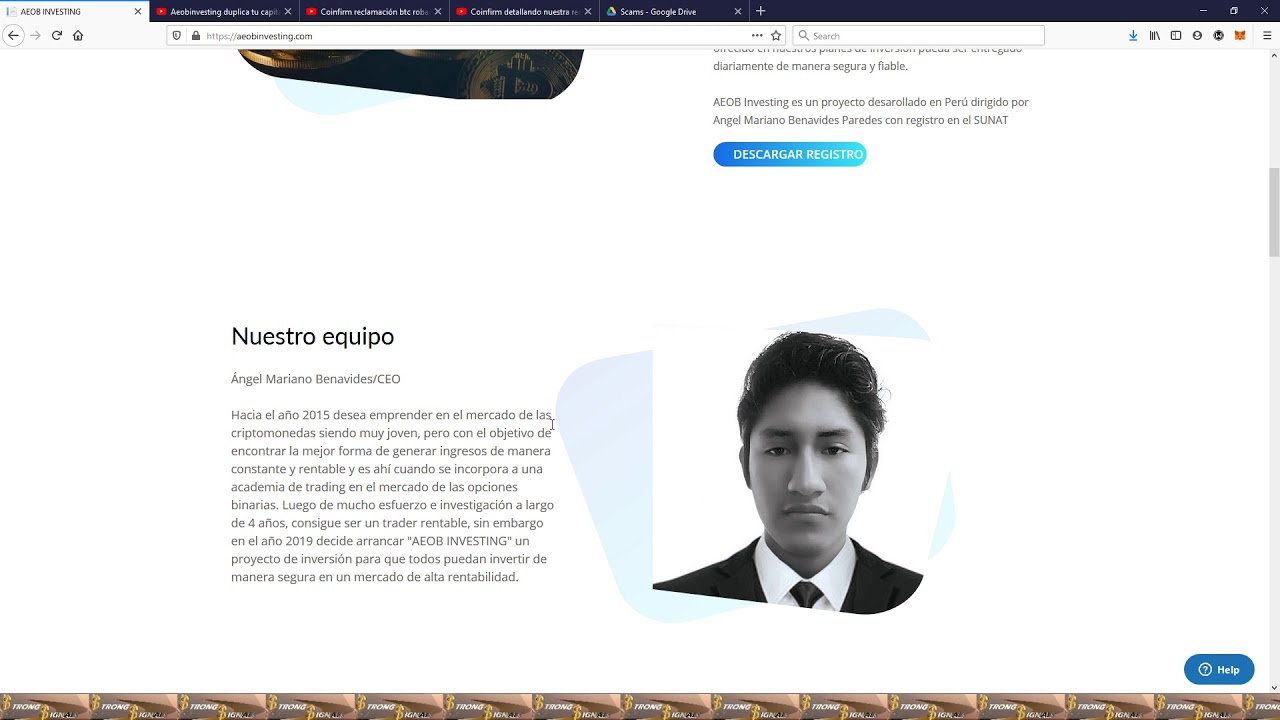The image size is (1280, 720).
Task: Open the page actions three-dot menu
Action: pos(757,35)
